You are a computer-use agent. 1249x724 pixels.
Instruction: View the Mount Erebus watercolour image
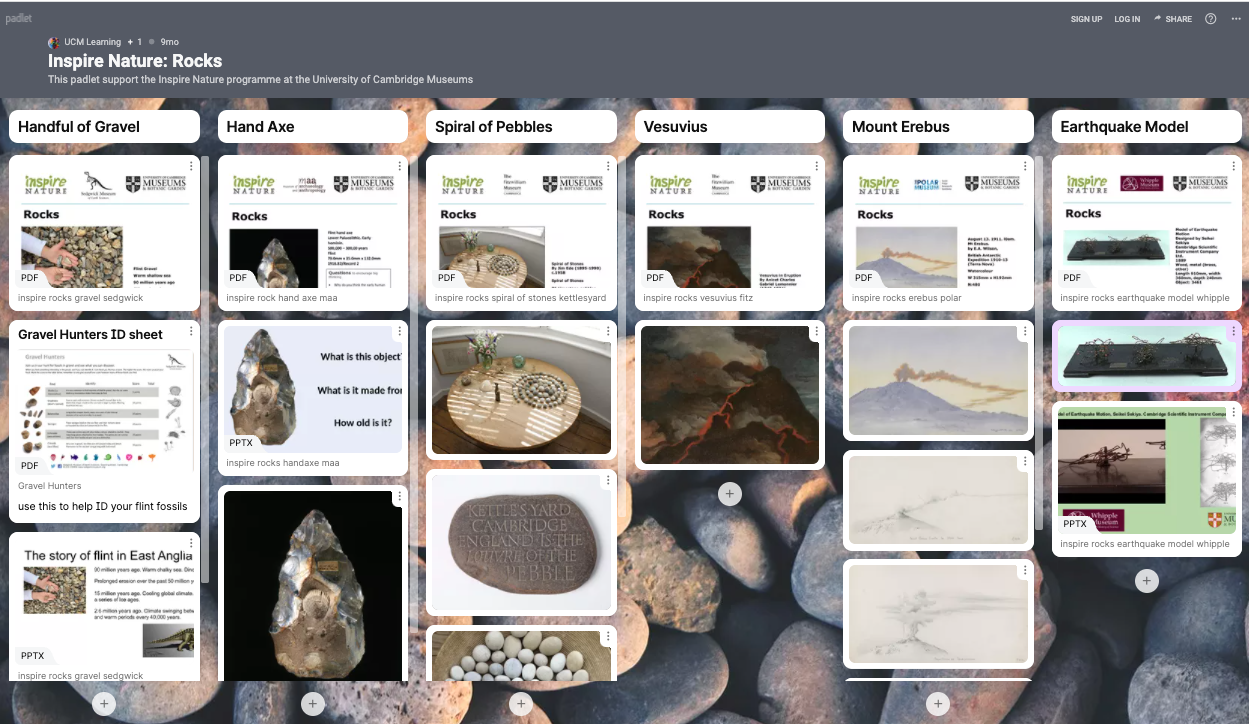pos(938,381)
